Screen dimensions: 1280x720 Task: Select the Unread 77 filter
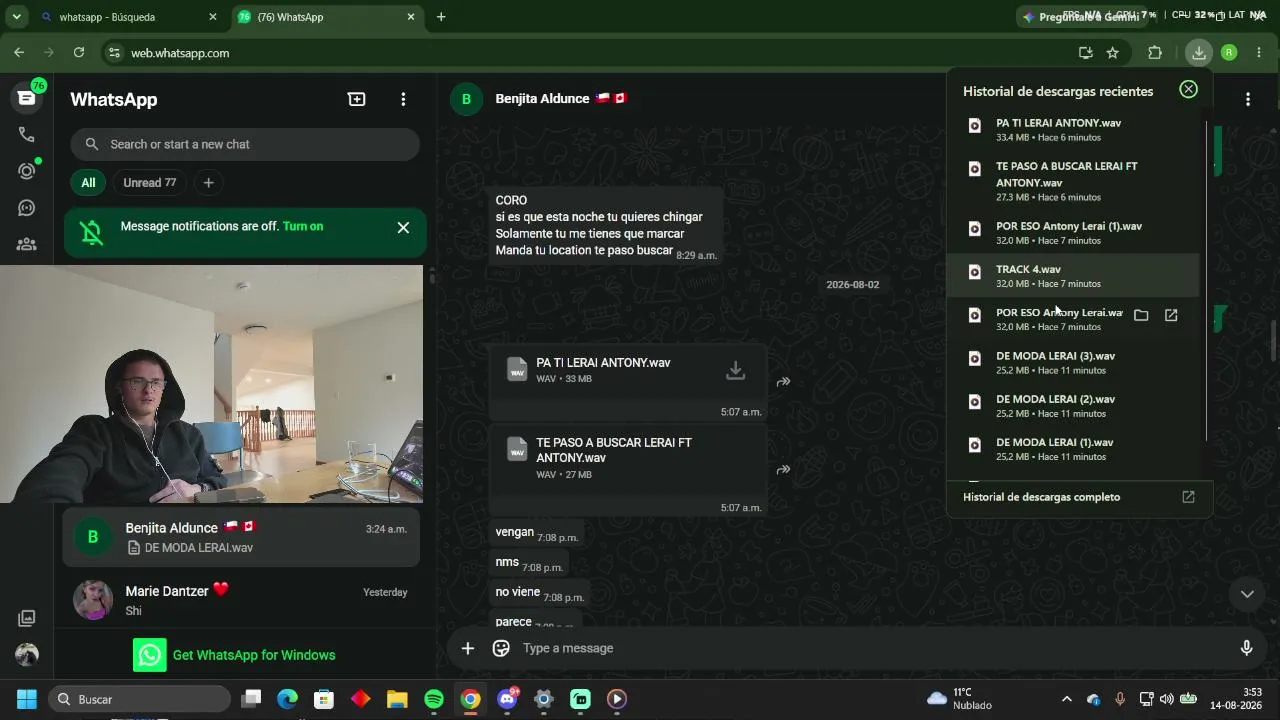point(149,183)
